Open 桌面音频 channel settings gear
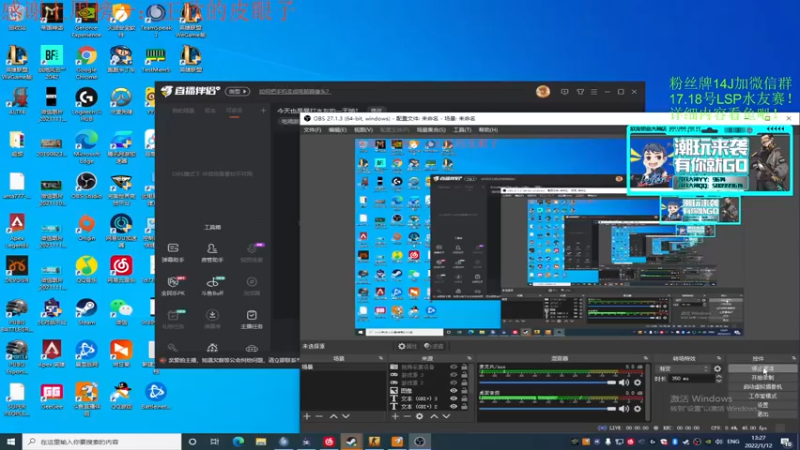The height and width of the screenshot is (450, 800). coord(637,409)
